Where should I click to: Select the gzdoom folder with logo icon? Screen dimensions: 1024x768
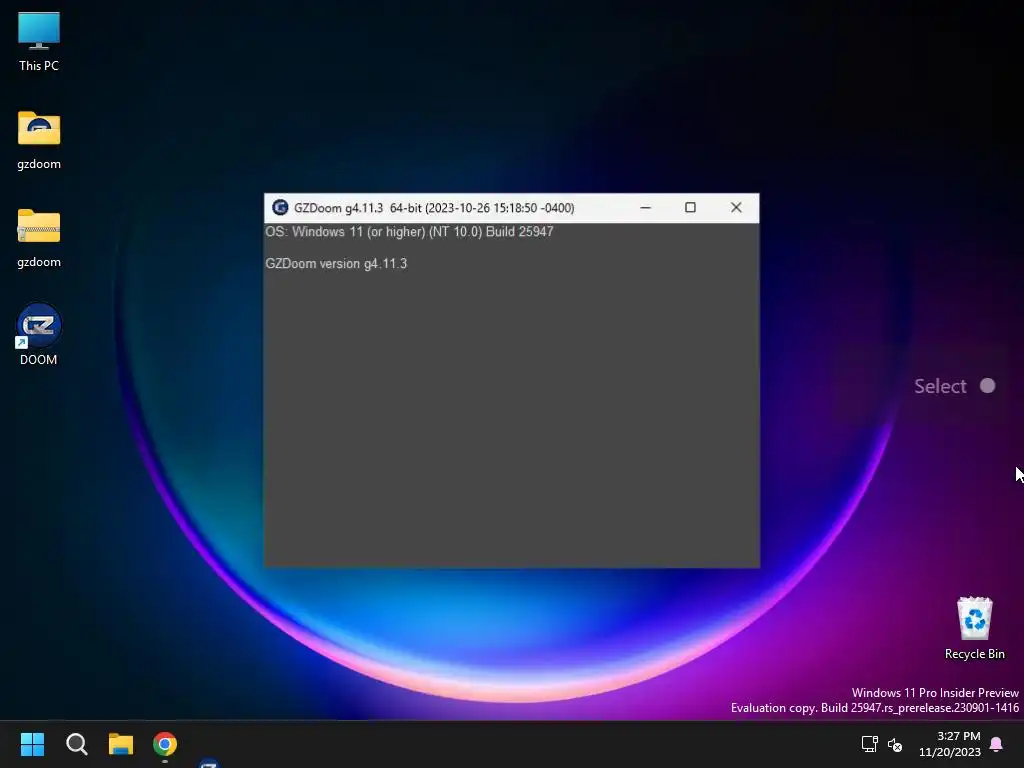39,140
